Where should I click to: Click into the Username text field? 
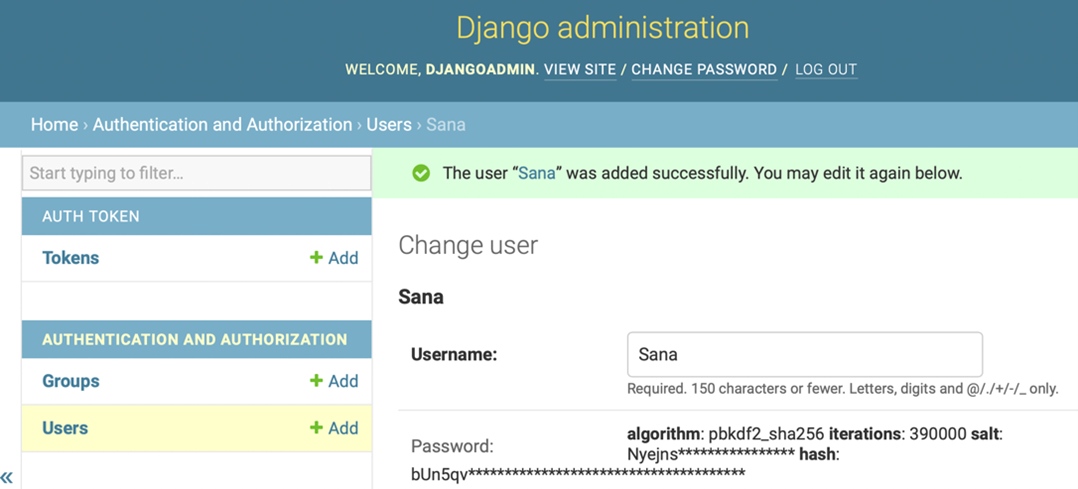click(804, 354)
